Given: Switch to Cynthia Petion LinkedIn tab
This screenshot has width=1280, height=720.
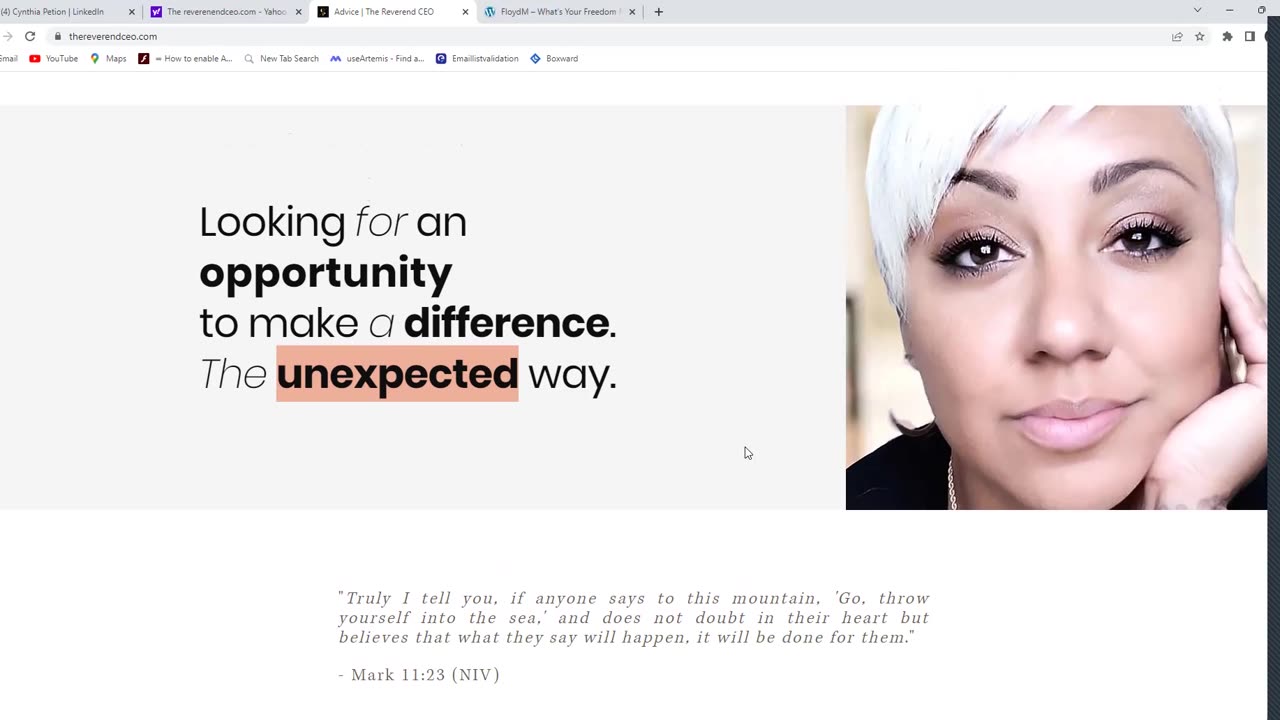Looking at the screenshot, I should (60, 12).
